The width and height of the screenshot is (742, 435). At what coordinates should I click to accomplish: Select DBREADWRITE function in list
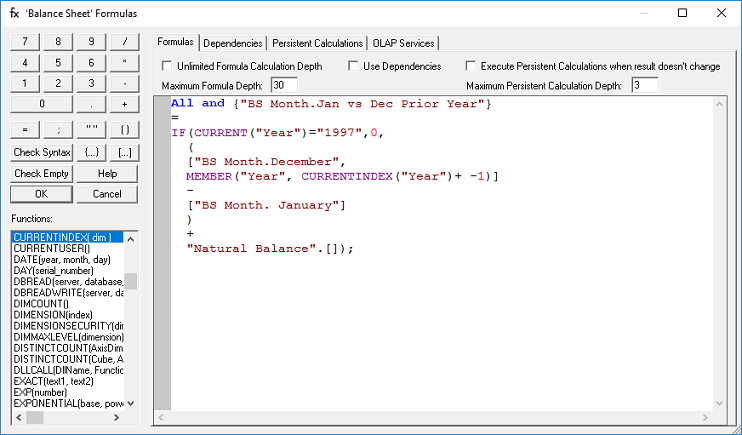point(68,293)
